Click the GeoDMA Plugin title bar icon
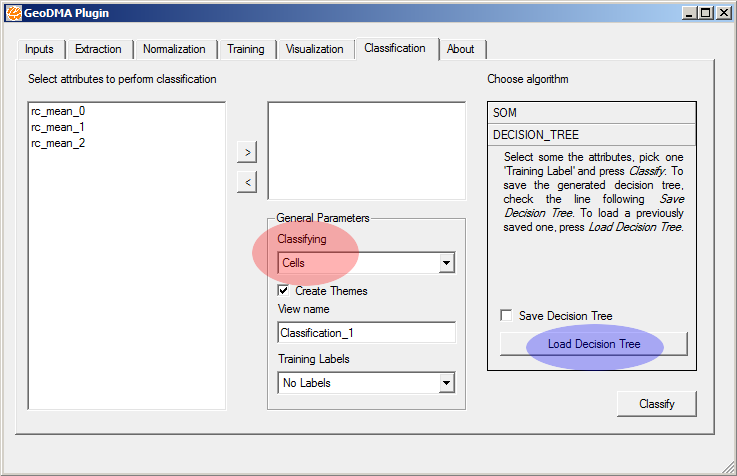The height and width of the screenshot is (476, 737). click(13, 13)
